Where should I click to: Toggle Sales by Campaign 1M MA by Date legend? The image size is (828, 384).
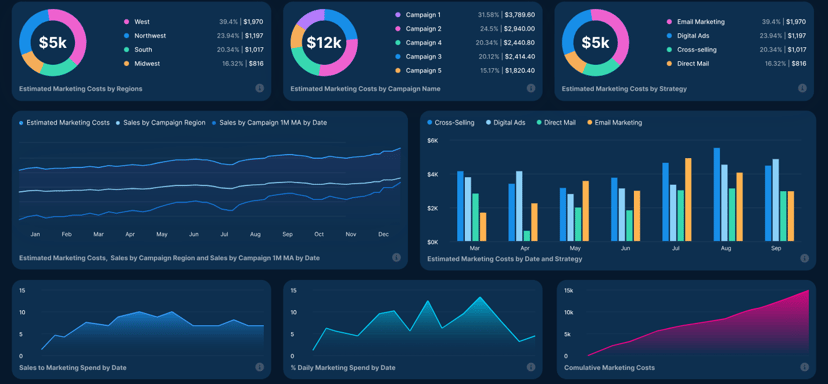pyautogui.click(x=269, y=123)
